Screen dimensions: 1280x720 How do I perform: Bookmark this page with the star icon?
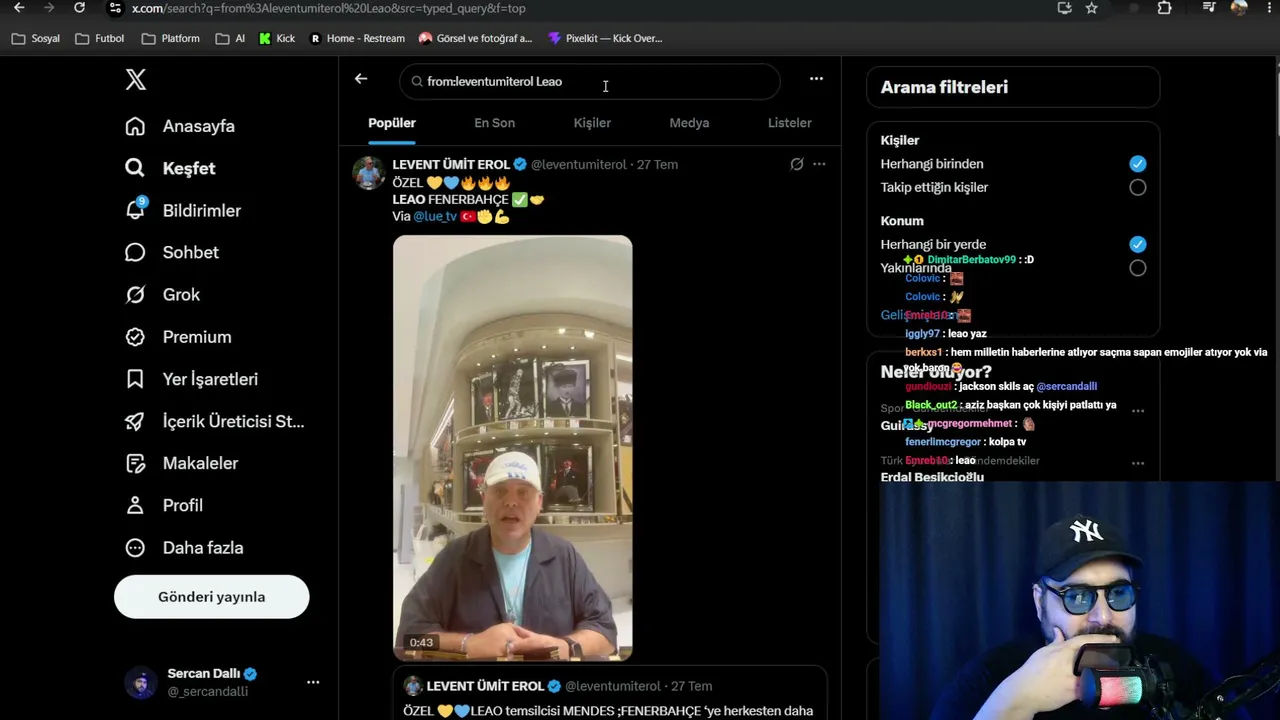pyautogui.click(x=1092, y=8)
